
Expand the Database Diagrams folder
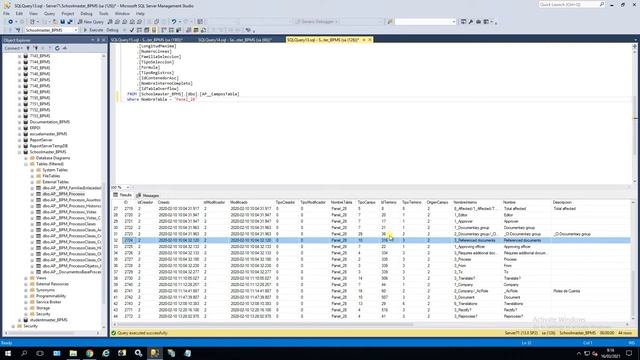26,158
